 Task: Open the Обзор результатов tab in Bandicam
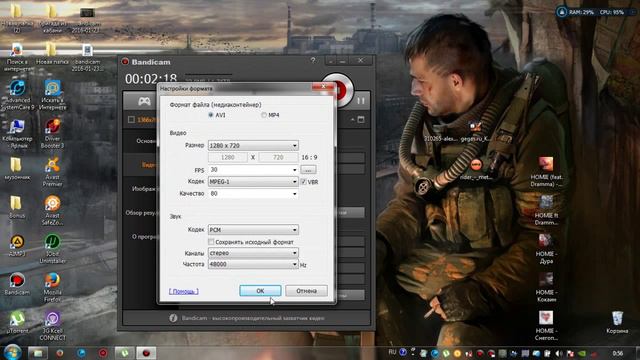[141, 213]
